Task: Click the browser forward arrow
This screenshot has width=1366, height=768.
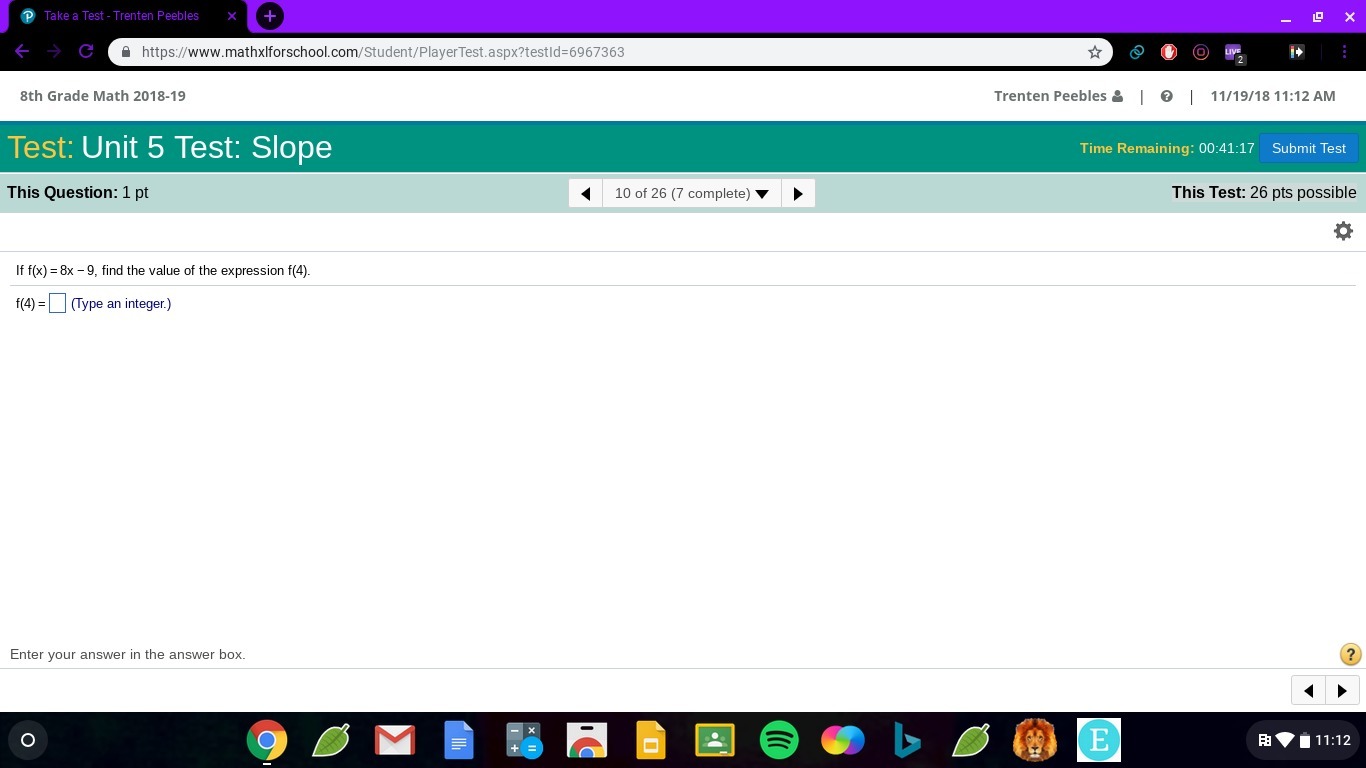Action: click(x=54, y=52)
